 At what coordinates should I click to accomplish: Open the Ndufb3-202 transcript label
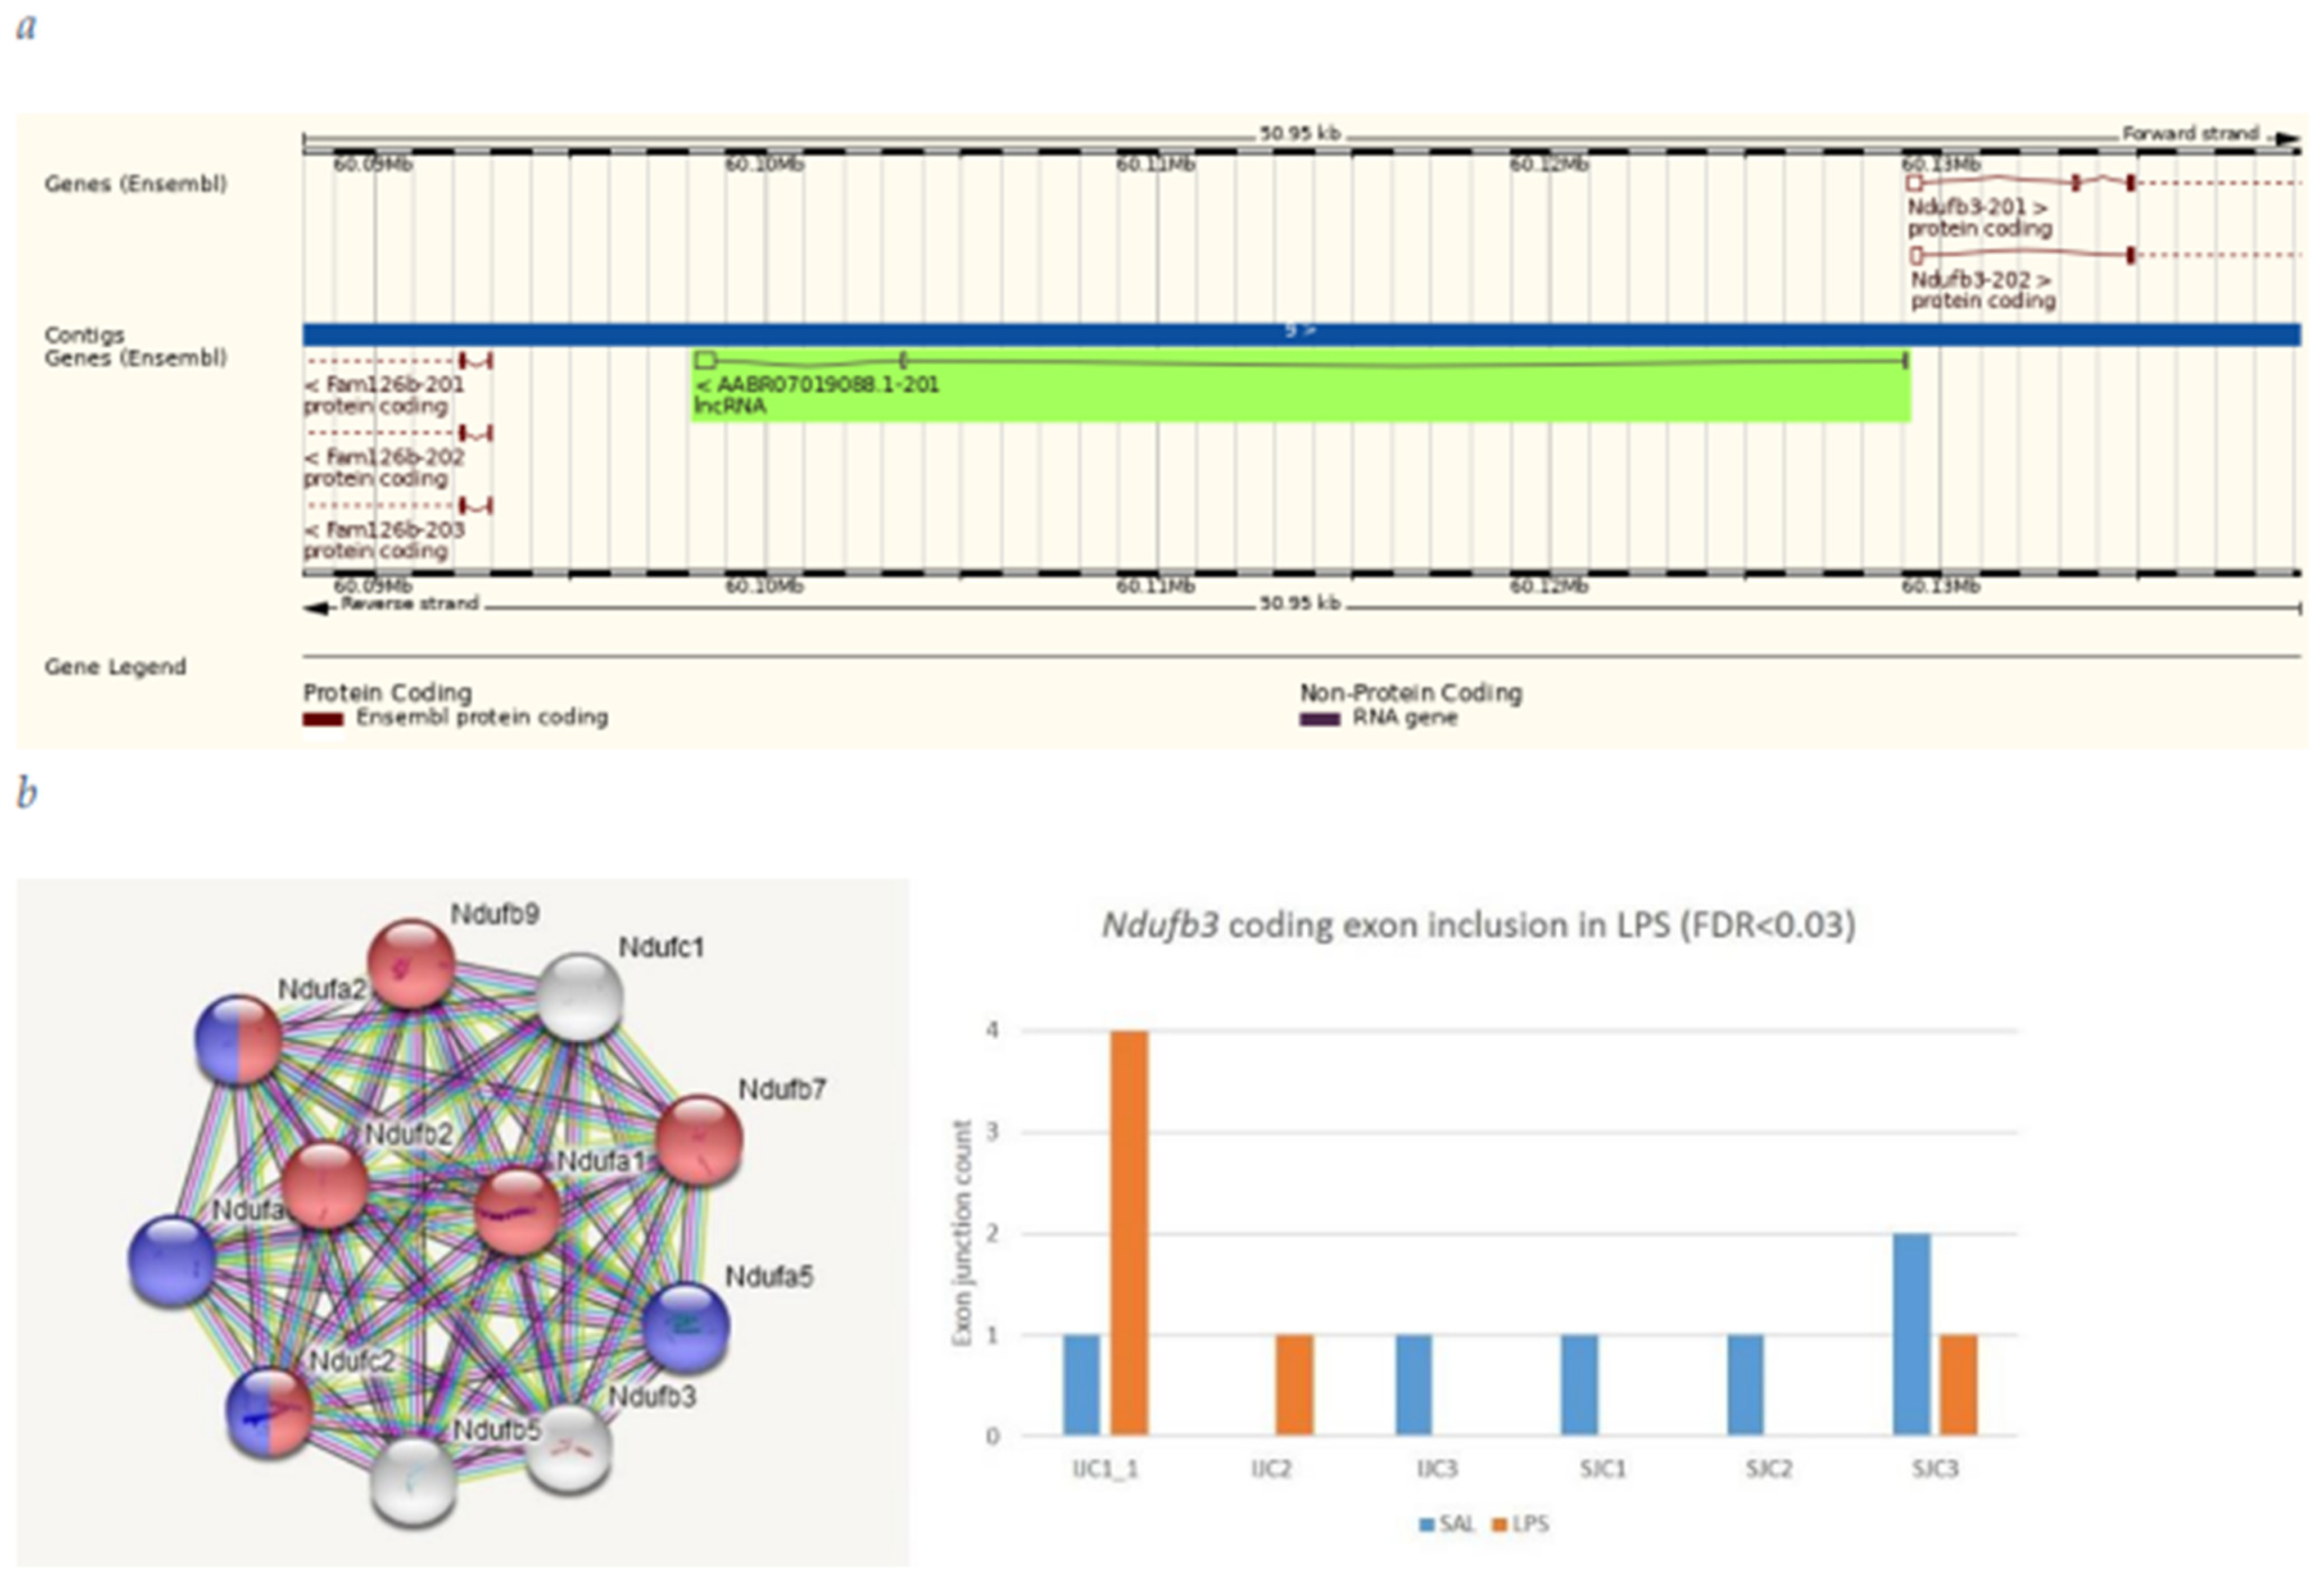click(1980, 280)
